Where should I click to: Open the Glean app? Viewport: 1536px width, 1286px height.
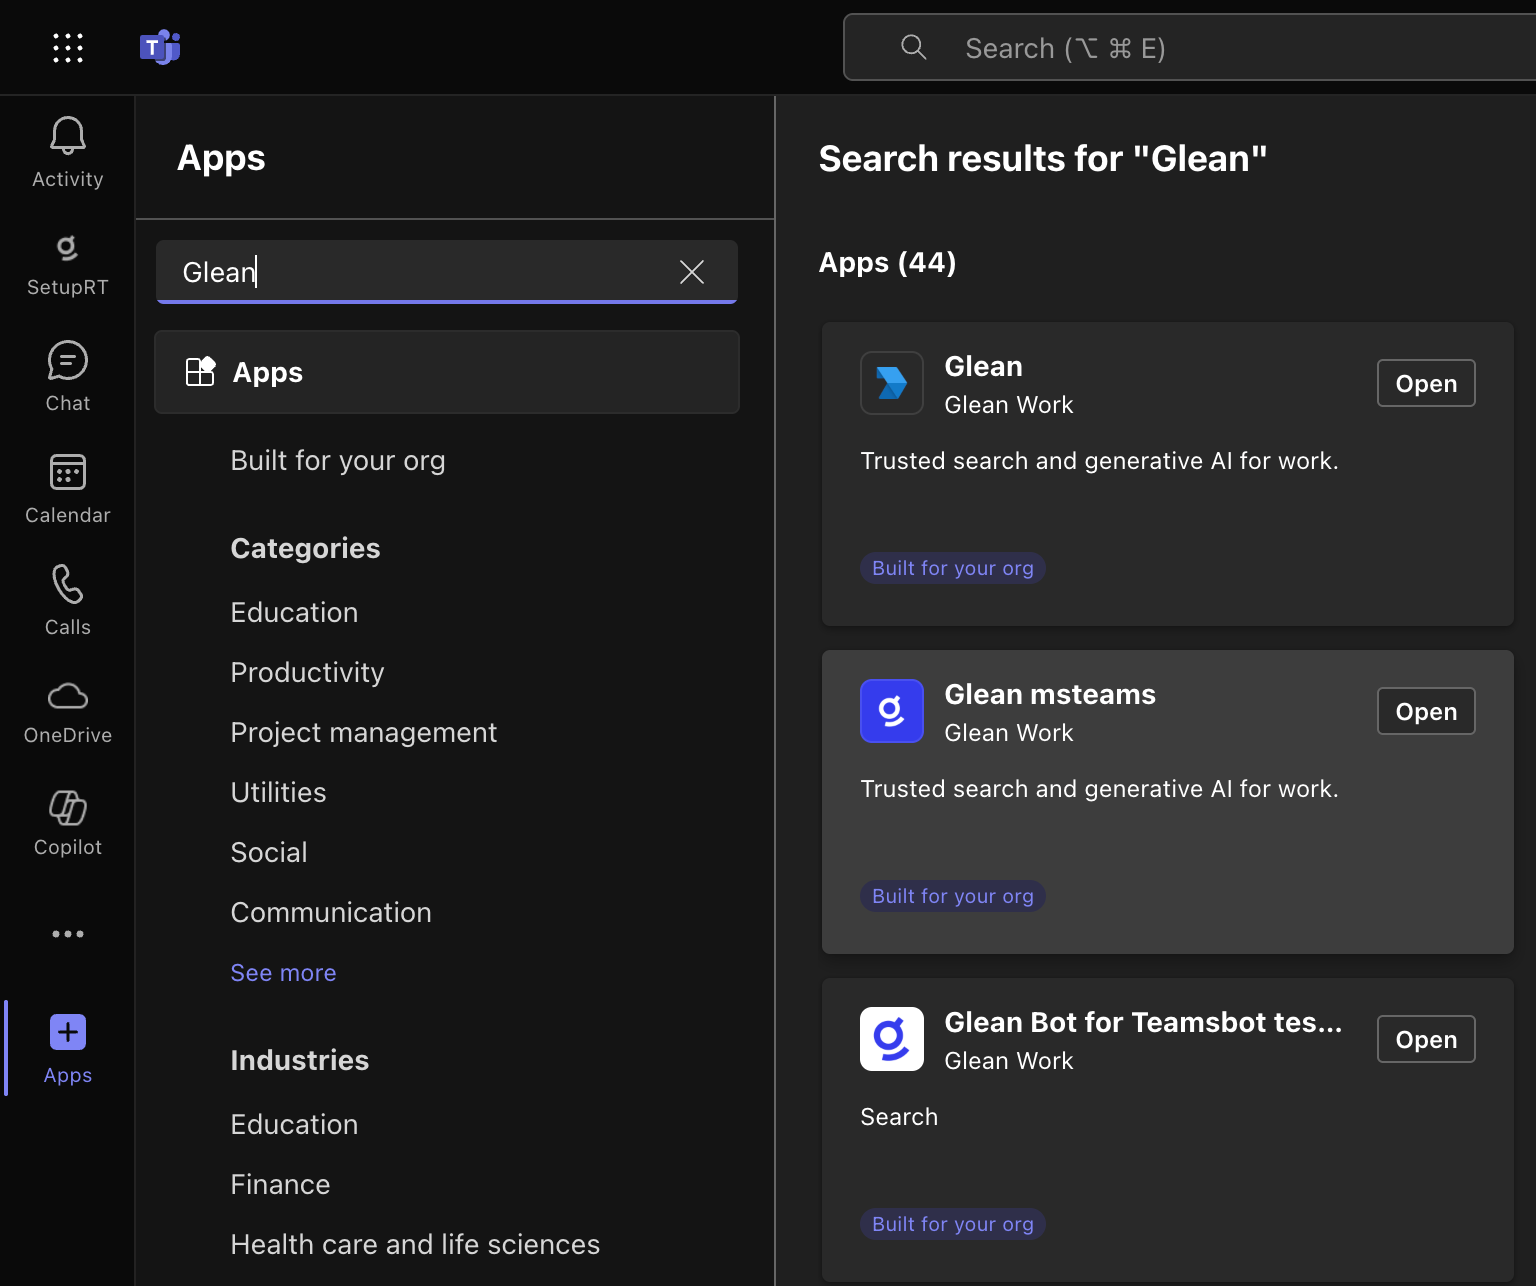pos(1425,384)
